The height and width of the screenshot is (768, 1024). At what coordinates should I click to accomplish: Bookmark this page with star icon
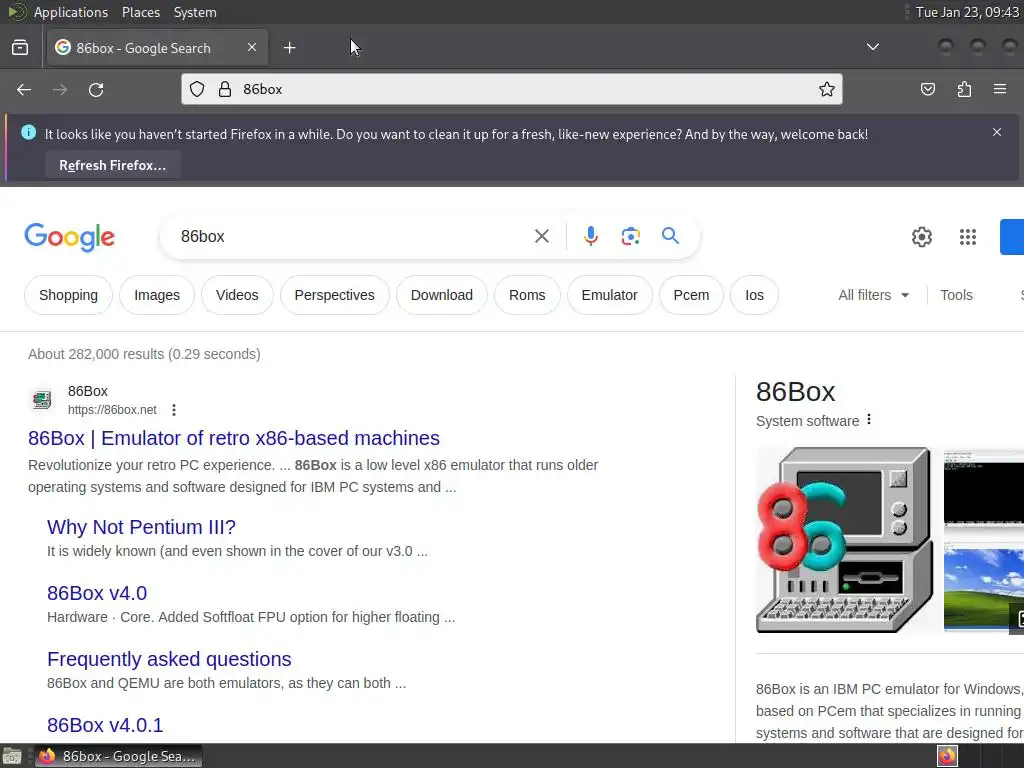click(827, 89)
